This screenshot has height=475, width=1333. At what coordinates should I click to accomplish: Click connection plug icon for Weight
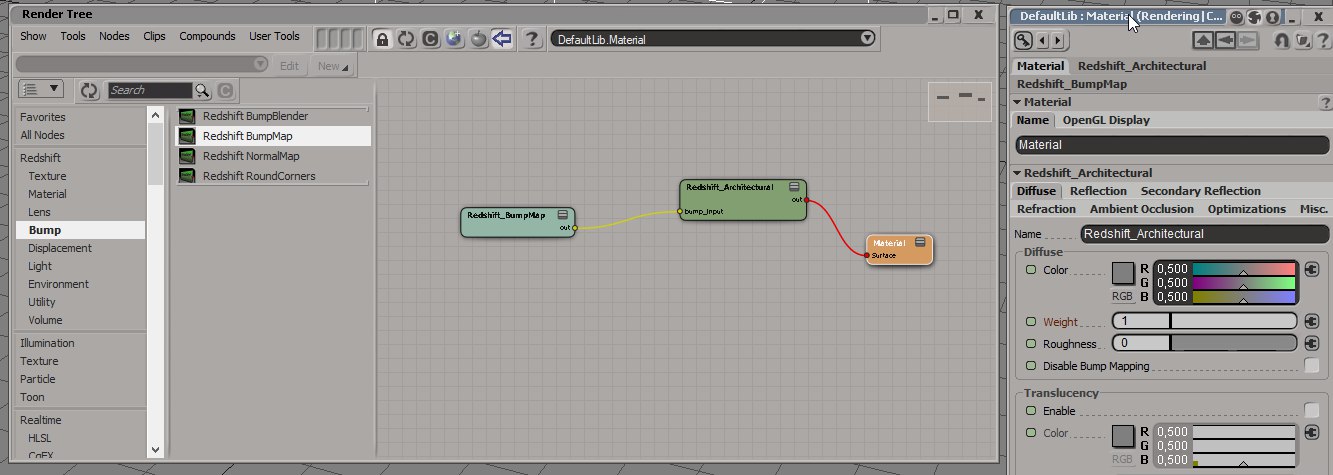[1311, 321]
